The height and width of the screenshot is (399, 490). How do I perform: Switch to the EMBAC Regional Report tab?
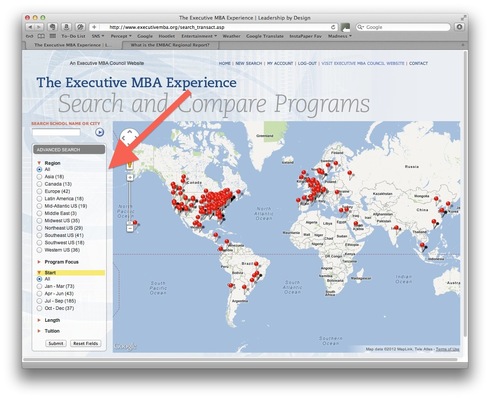[x=170, y=45]
